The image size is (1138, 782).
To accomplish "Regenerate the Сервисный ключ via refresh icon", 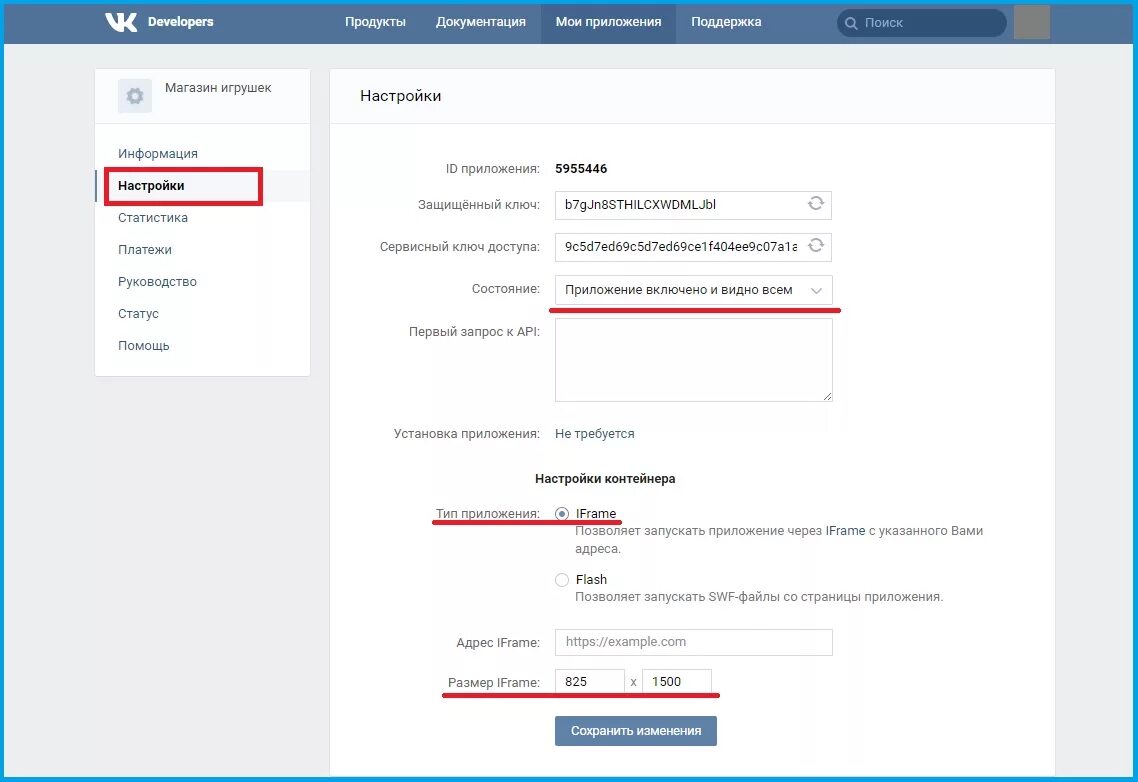I will tap(817, 246).
